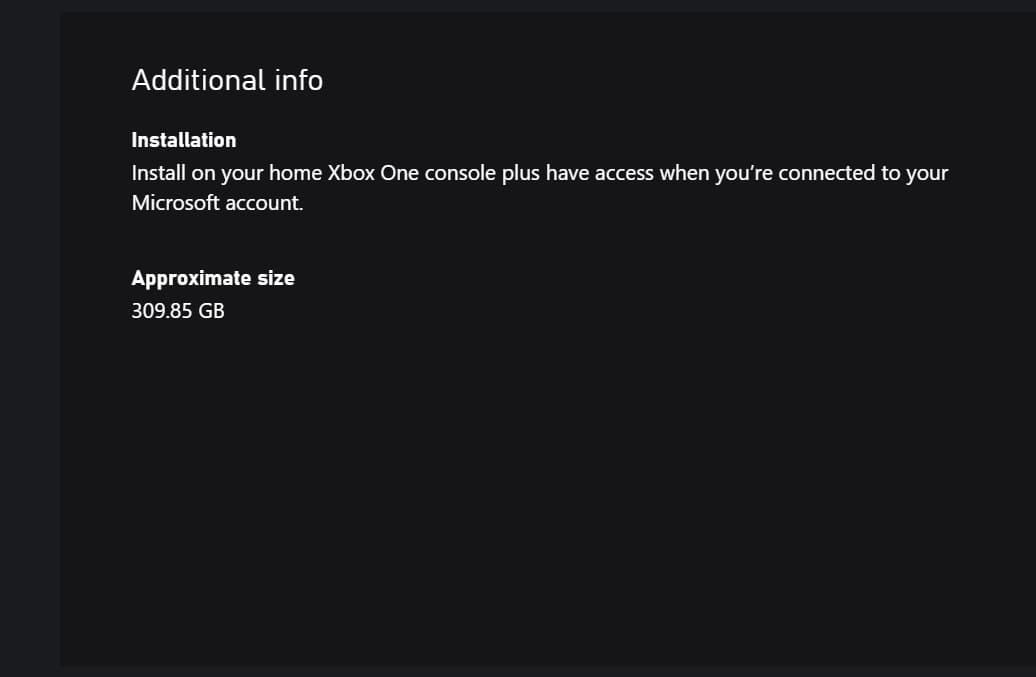The height and width of the screenshot is (677, 1036).
Task: Click the "Approximate size" label
Action: (x=213, y=278)
